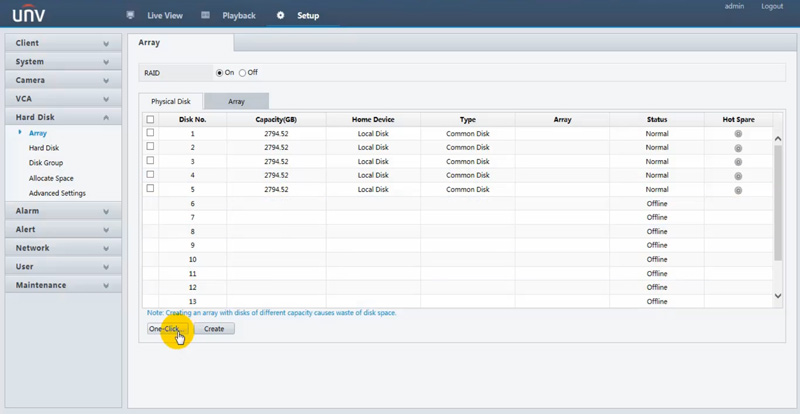Expand the Alarm sidebar section
The image size is (800, 414).
[63, 211]
